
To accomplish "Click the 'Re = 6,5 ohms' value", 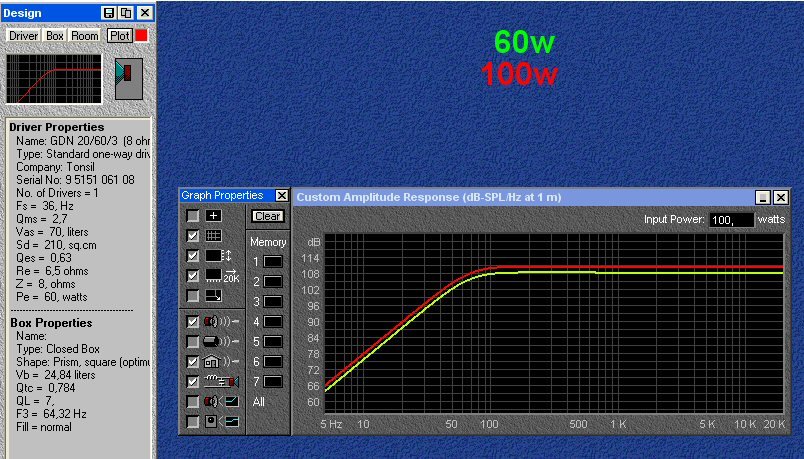I will [52, 271].
